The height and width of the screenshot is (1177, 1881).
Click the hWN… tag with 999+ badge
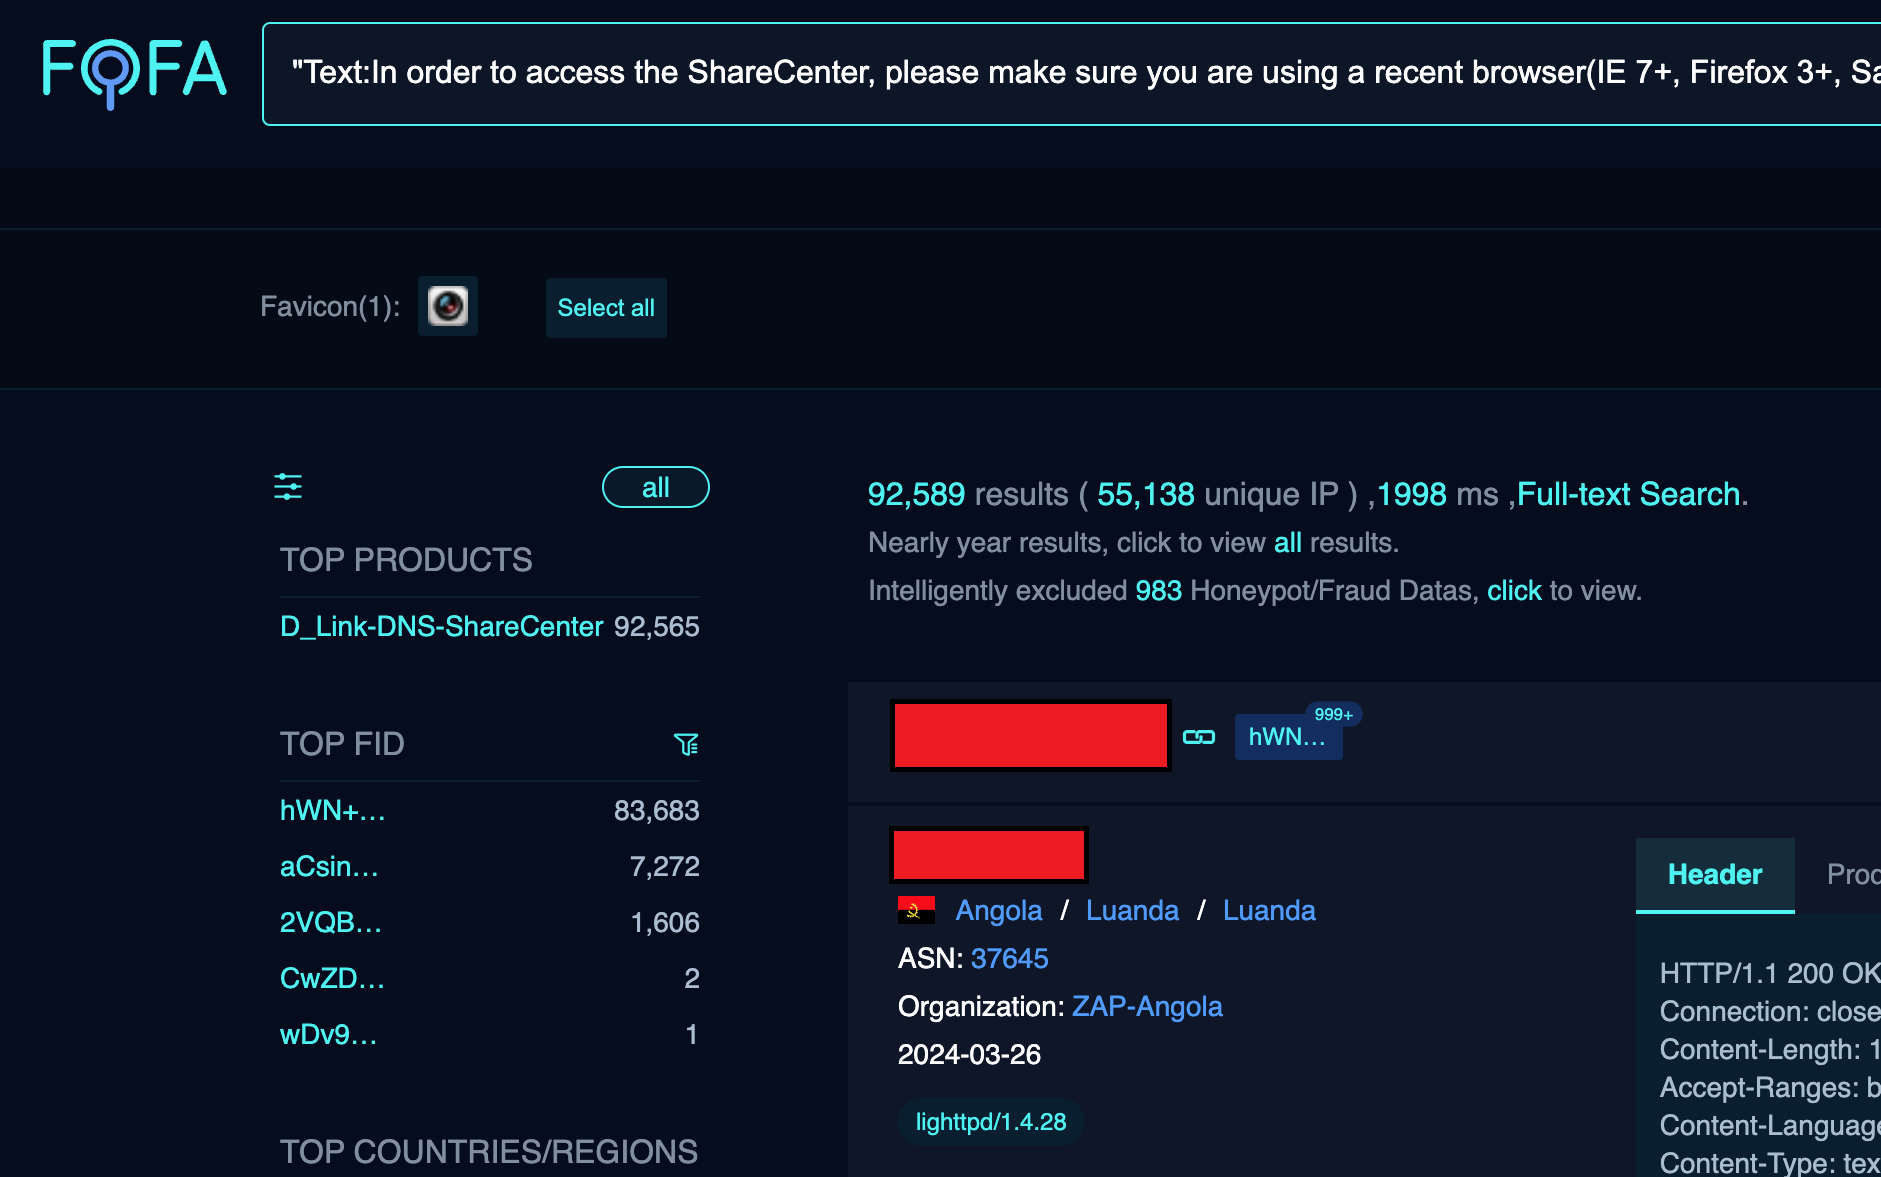pos(1287,737)
